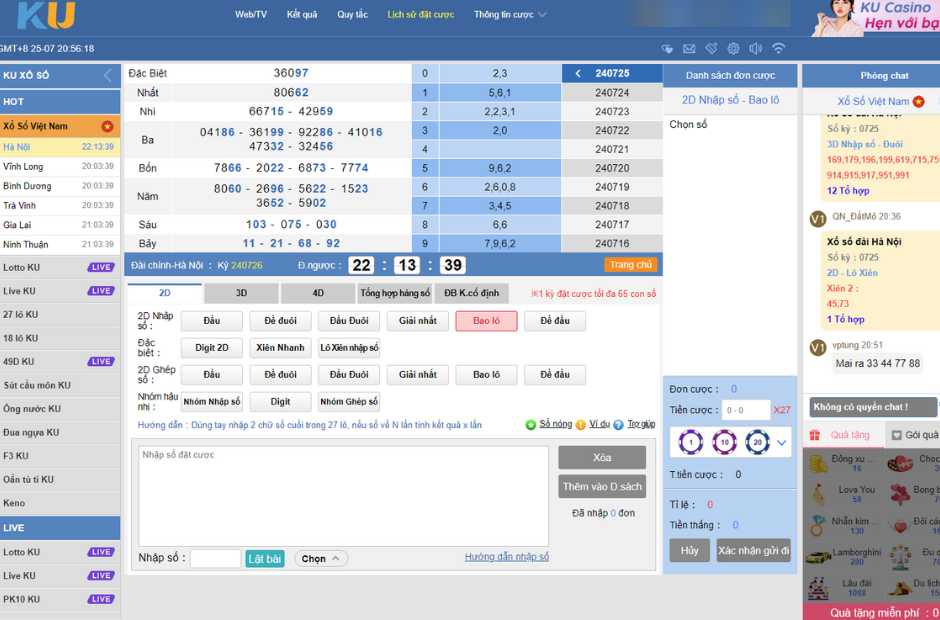Select the 10 betting chip
The height and width of the screenshot is (620, 940).
coord(724,442)
